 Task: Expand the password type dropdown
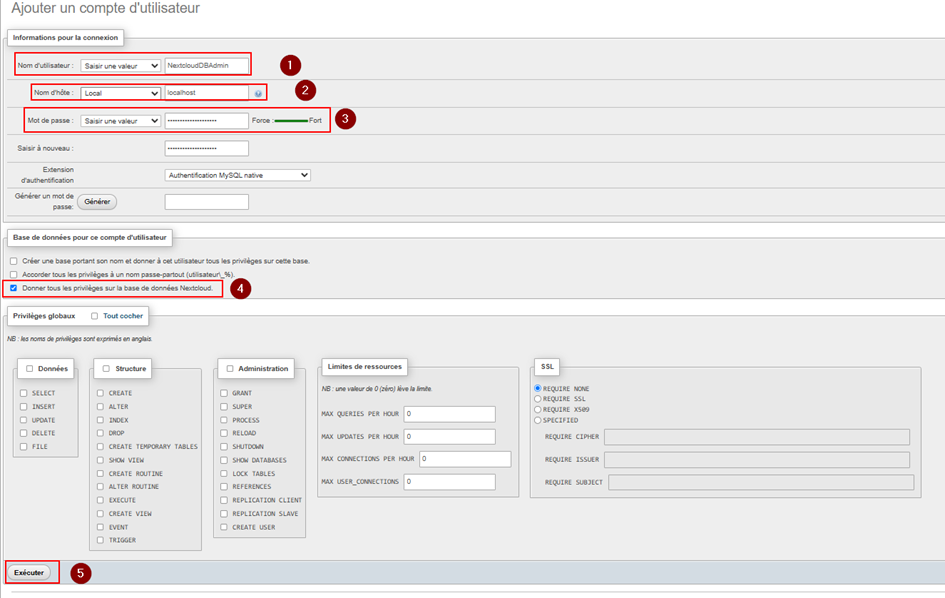pyautogui.click(x=120, y=121)
